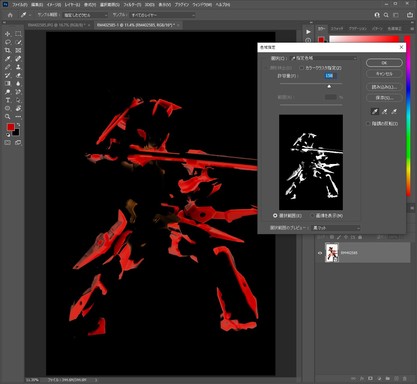Click the 読み込み load button
The height and width of the screenshot is (384, 417).
[384, 87]
